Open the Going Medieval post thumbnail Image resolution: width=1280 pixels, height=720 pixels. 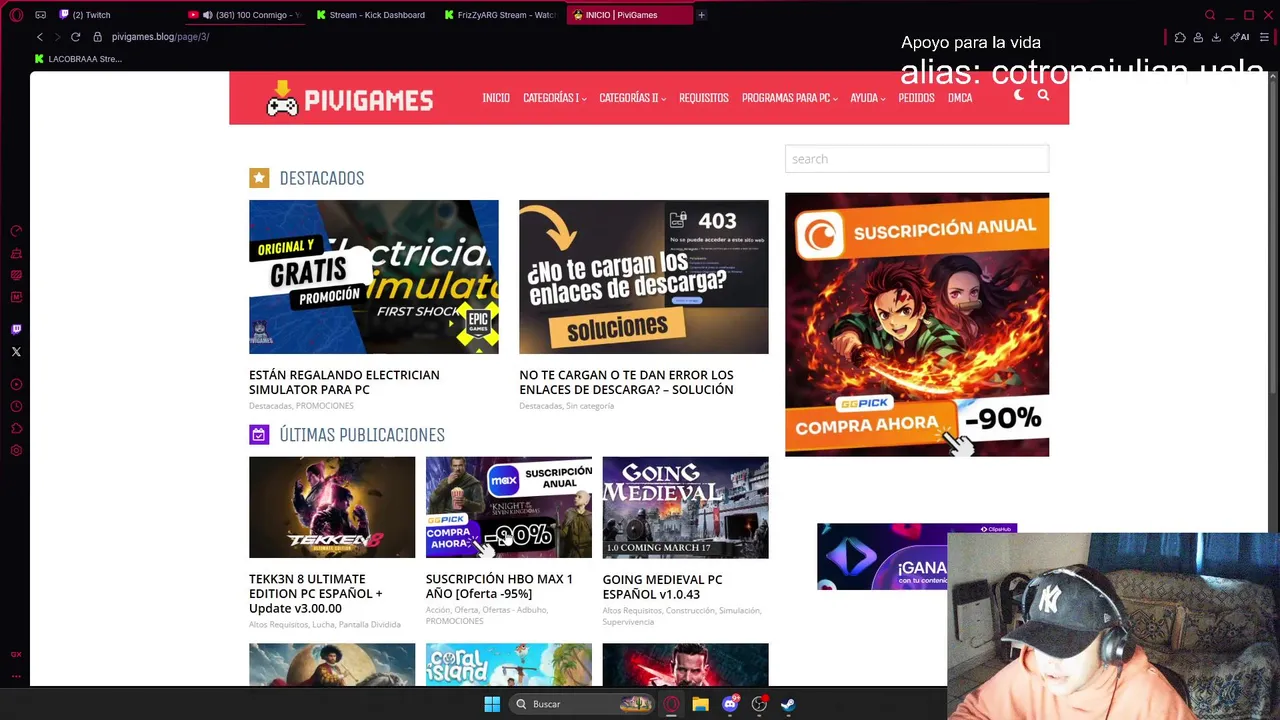(x=685, y=507)
